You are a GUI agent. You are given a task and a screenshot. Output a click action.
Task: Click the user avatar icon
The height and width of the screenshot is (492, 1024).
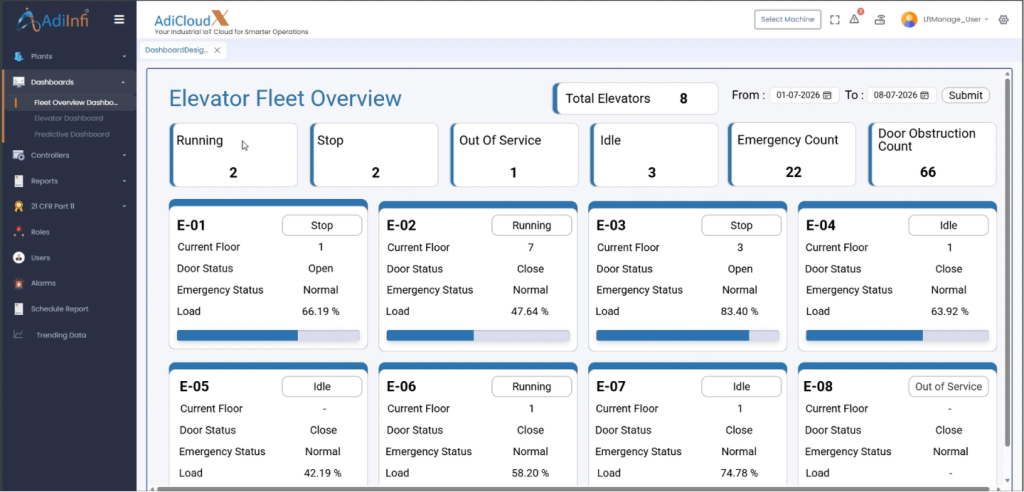[x=909, y=20]
